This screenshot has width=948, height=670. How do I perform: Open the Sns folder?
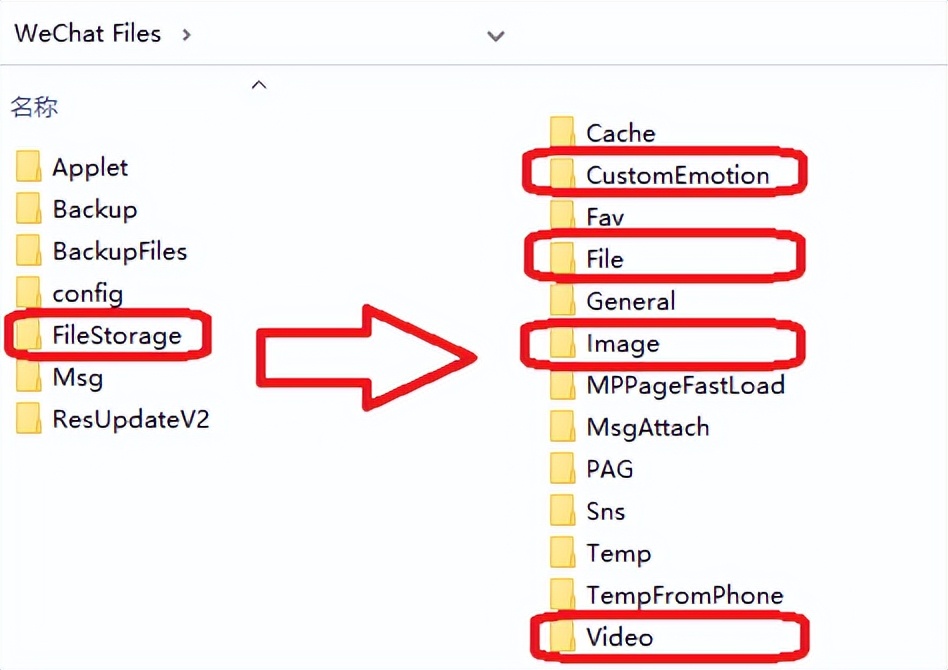605,511
